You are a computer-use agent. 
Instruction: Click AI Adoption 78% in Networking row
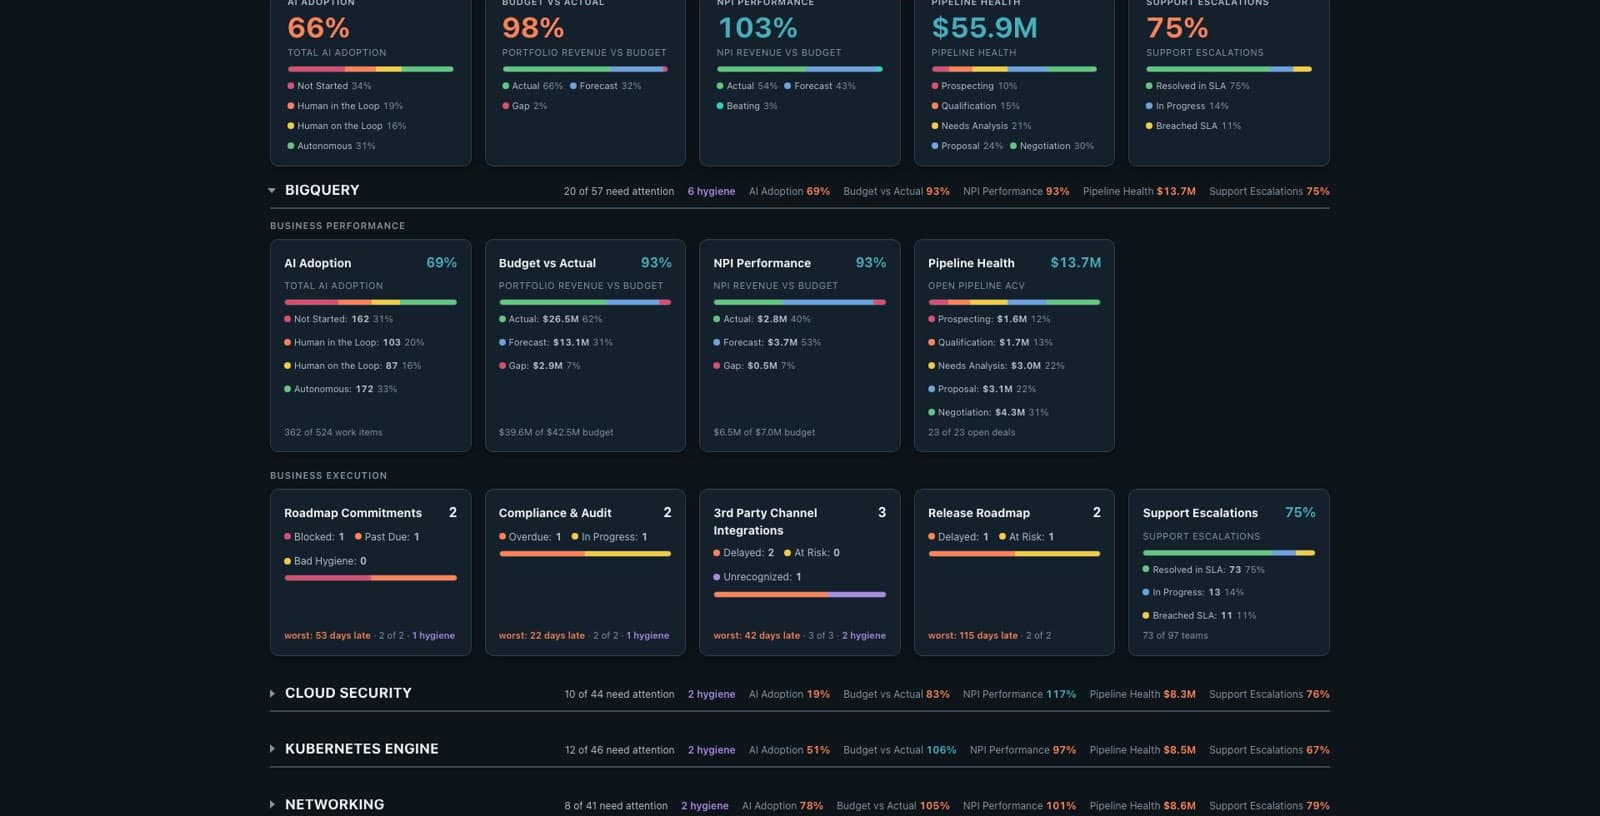point(782,806)
